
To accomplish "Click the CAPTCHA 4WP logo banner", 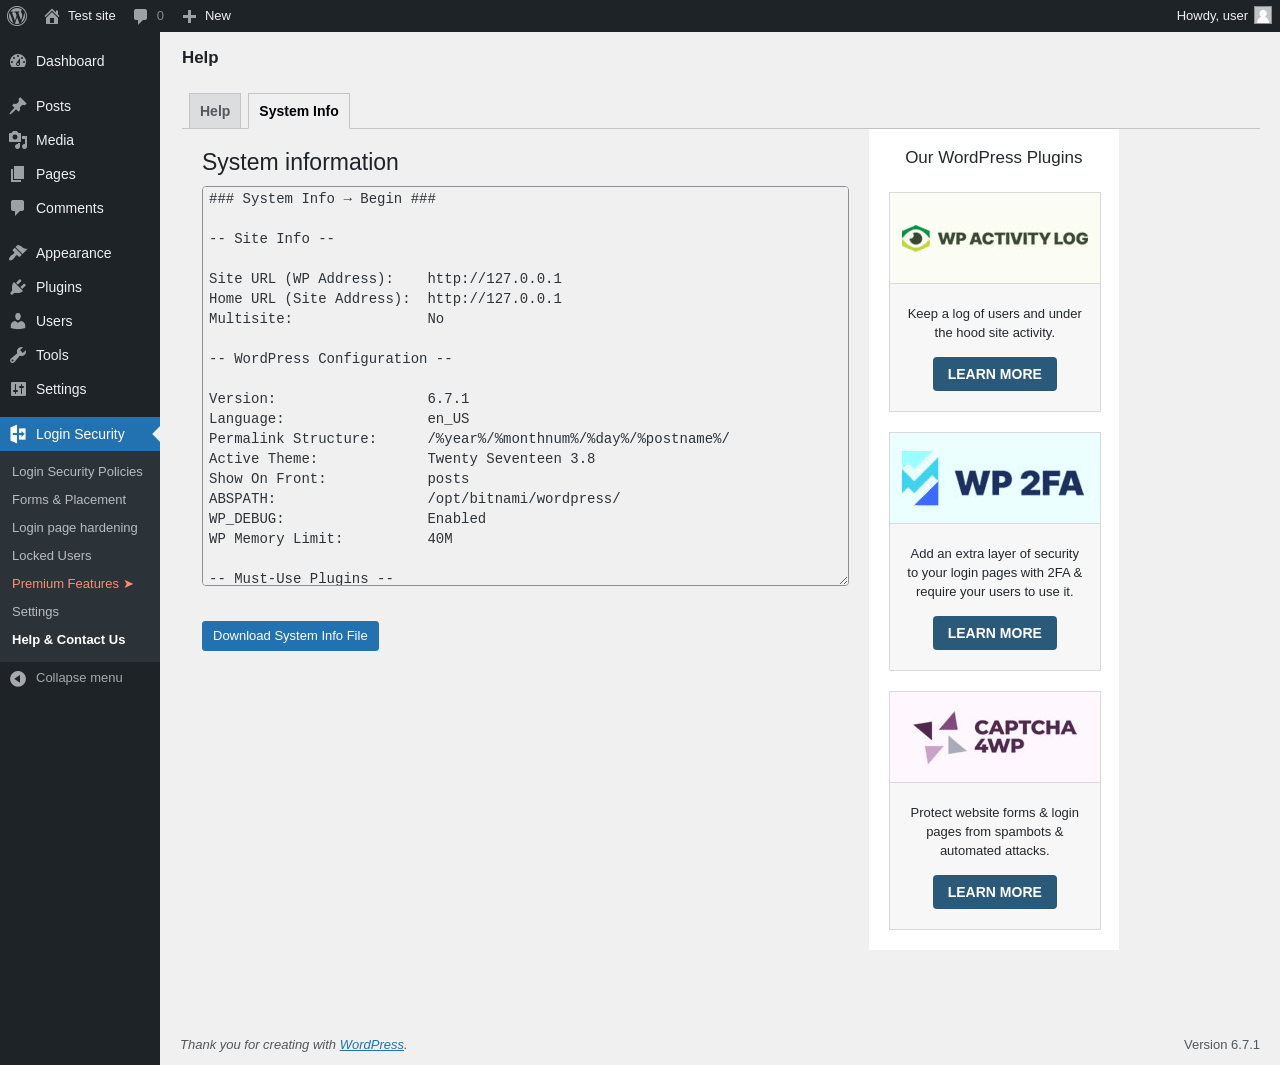I will point(995,737).
